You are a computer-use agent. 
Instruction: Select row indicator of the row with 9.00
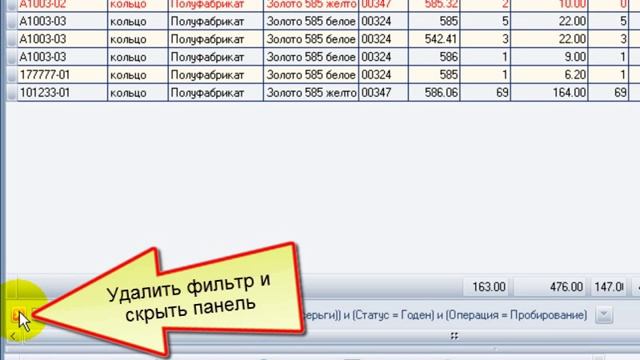pos(12,57)
